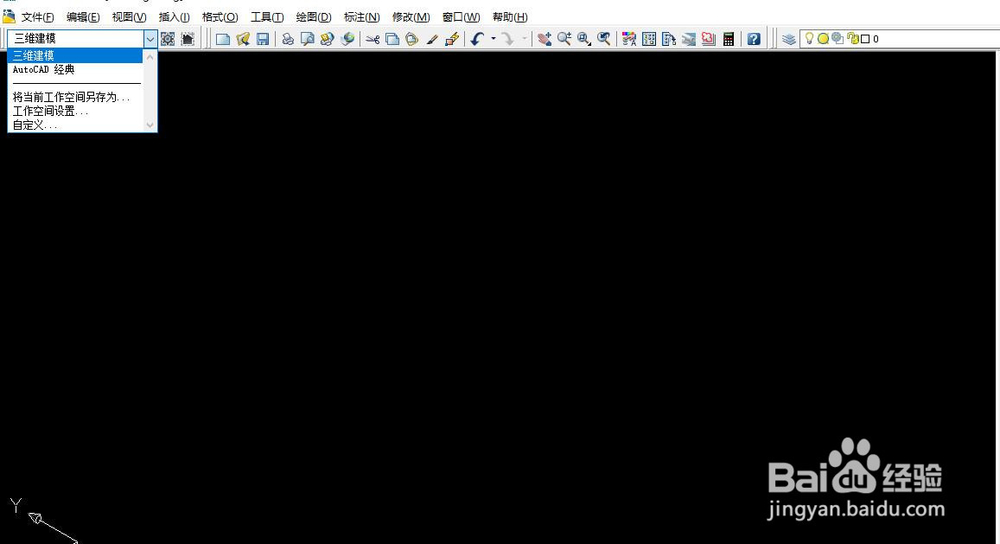Open Help with the question mark icon
Screen dimensions: 1000x544
(754, 39)
